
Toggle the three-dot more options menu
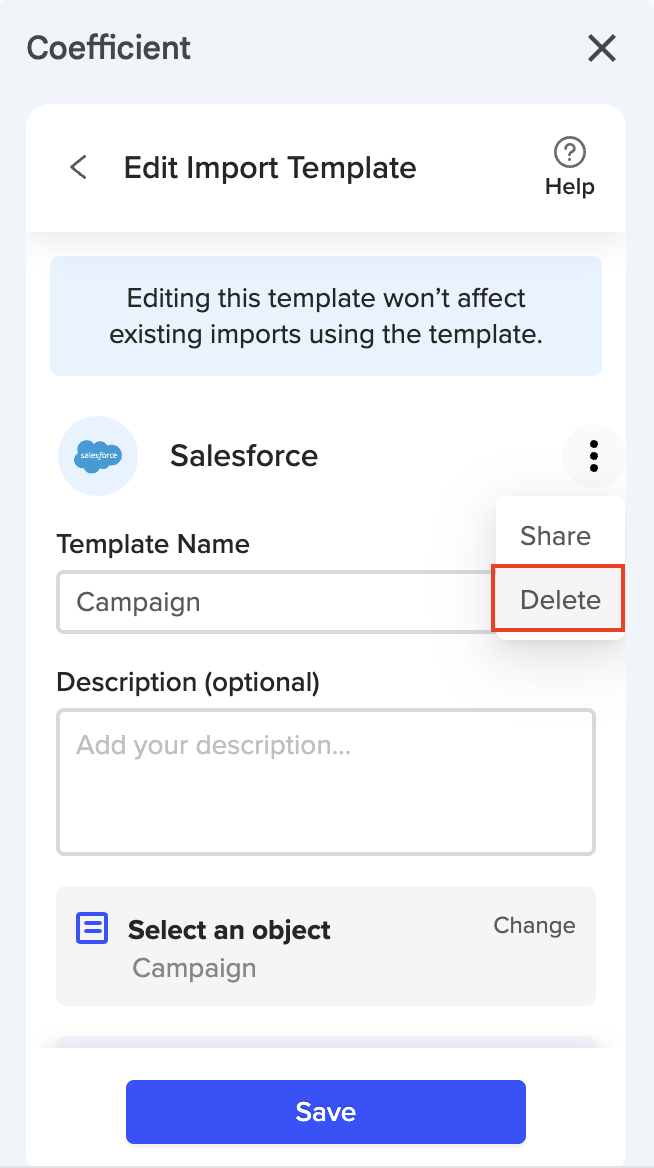594,456
